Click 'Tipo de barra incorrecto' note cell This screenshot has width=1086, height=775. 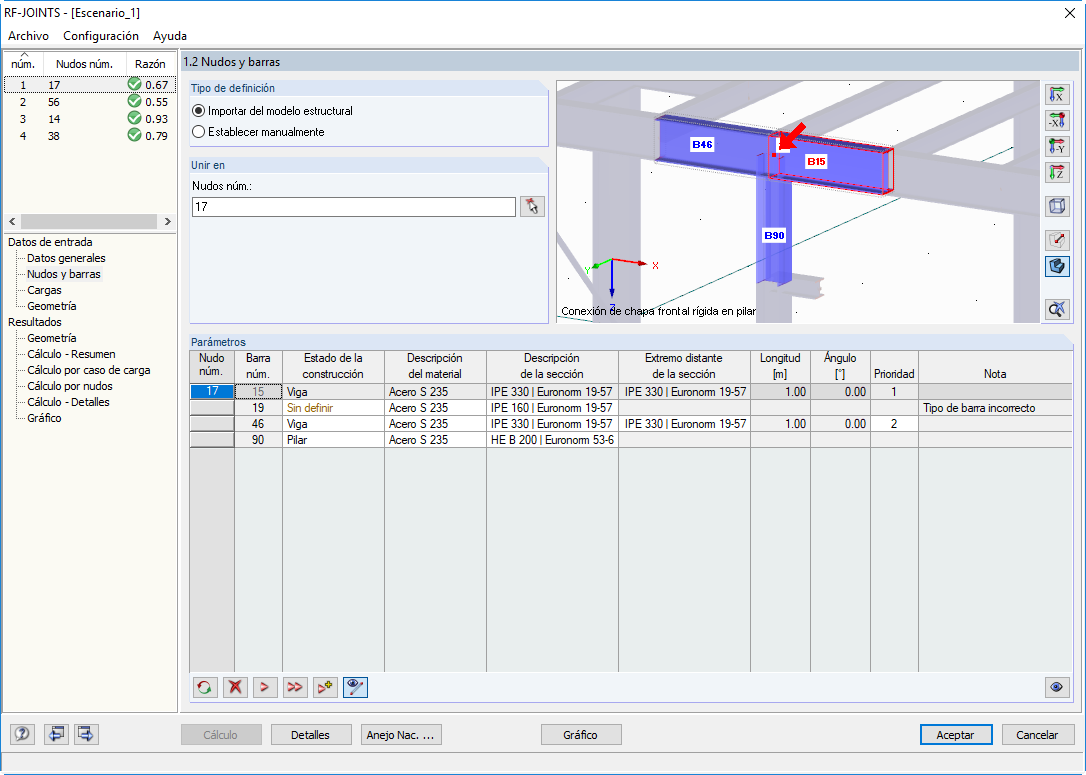point(995,408)
